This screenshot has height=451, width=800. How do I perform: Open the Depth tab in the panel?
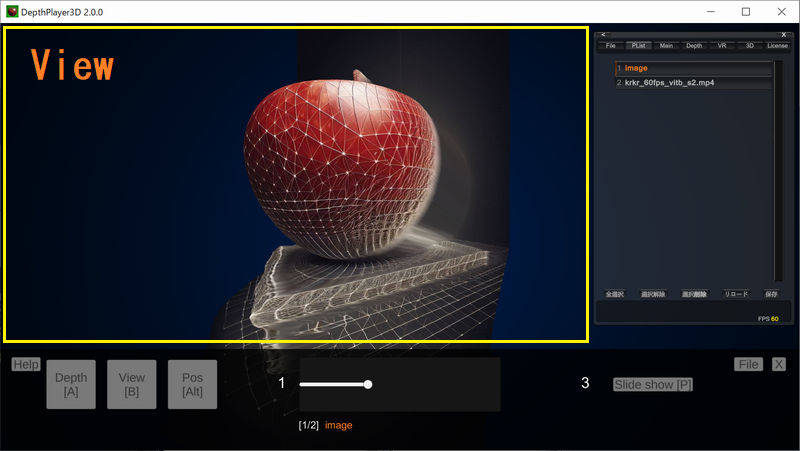(694, 46)
